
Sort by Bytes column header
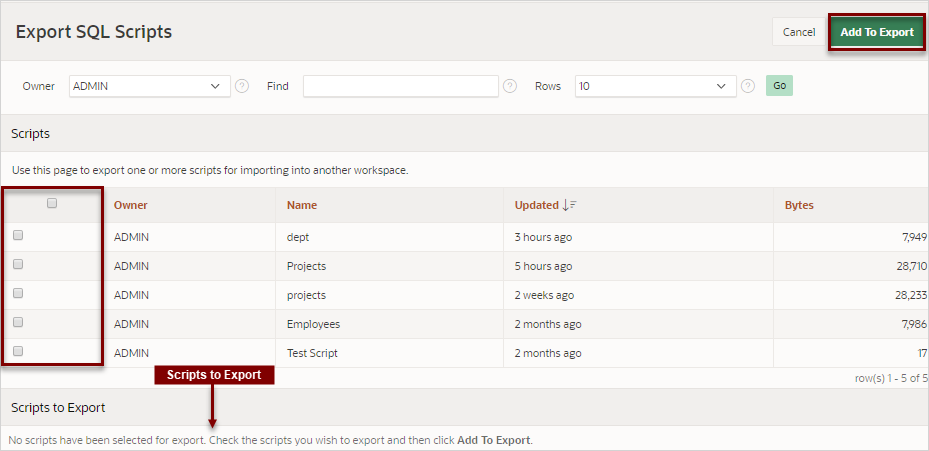(799, 205)
